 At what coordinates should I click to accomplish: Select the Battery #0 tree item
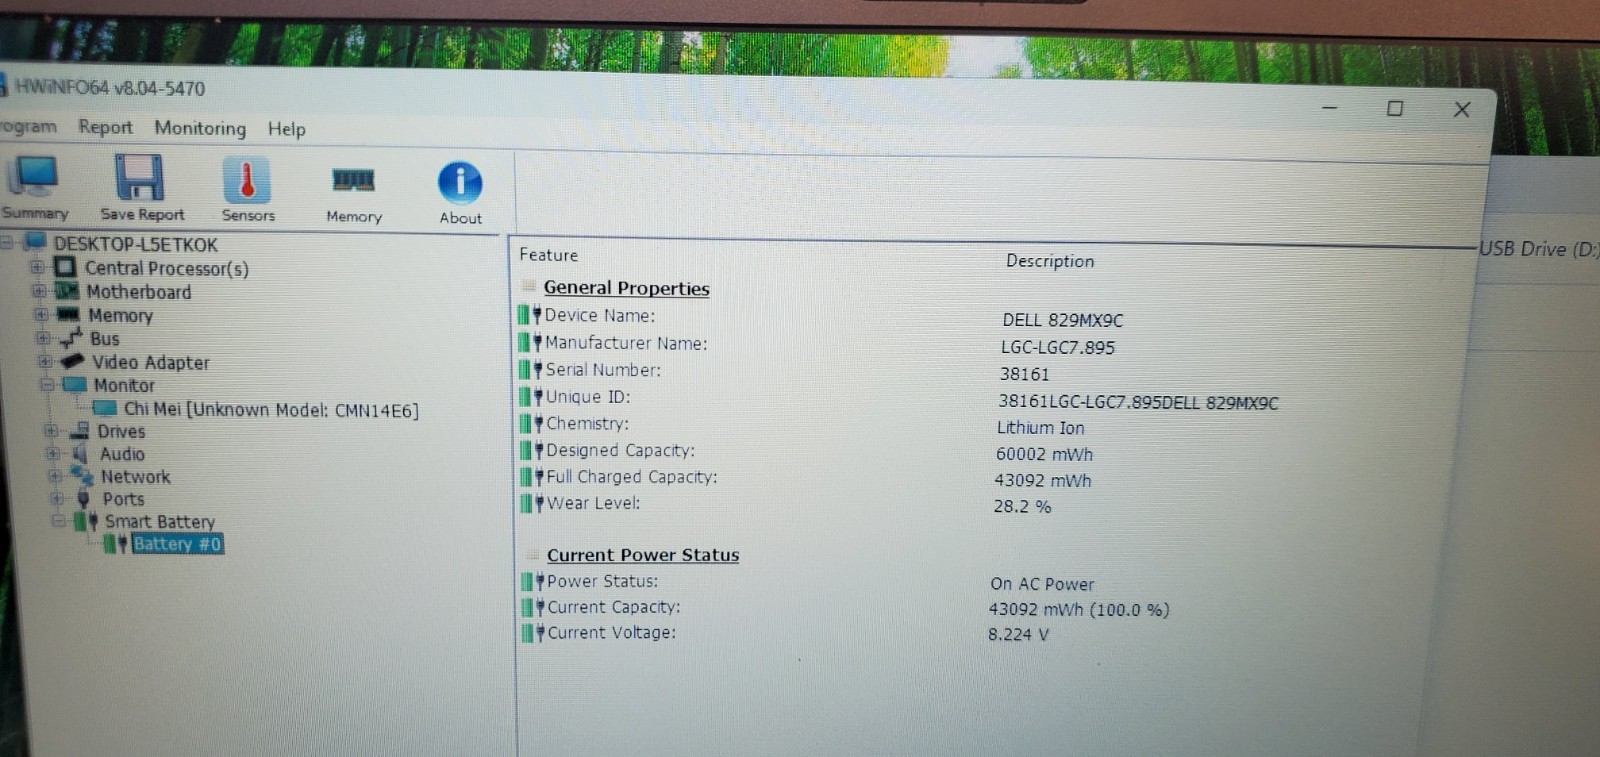pos(177,544)
